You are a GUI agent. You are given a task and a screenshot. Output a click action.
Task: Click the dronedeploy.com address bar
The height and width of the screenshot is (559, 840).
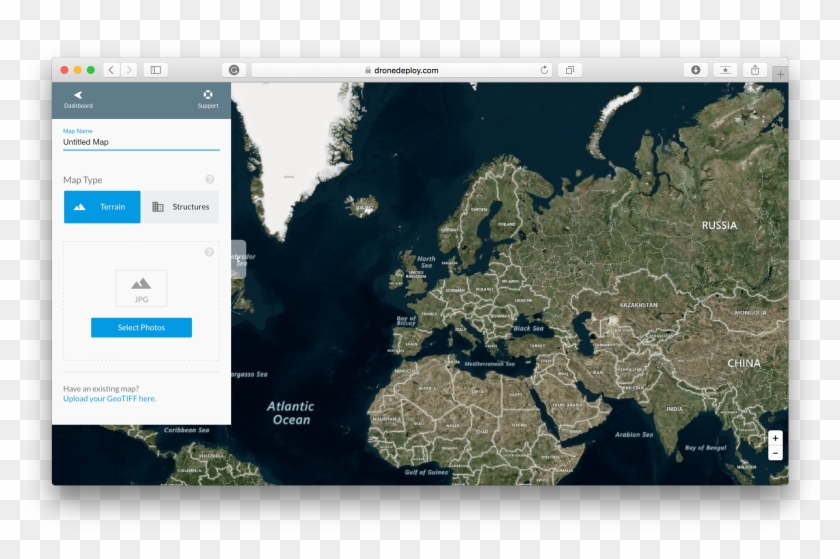click(x=400, y=70)
